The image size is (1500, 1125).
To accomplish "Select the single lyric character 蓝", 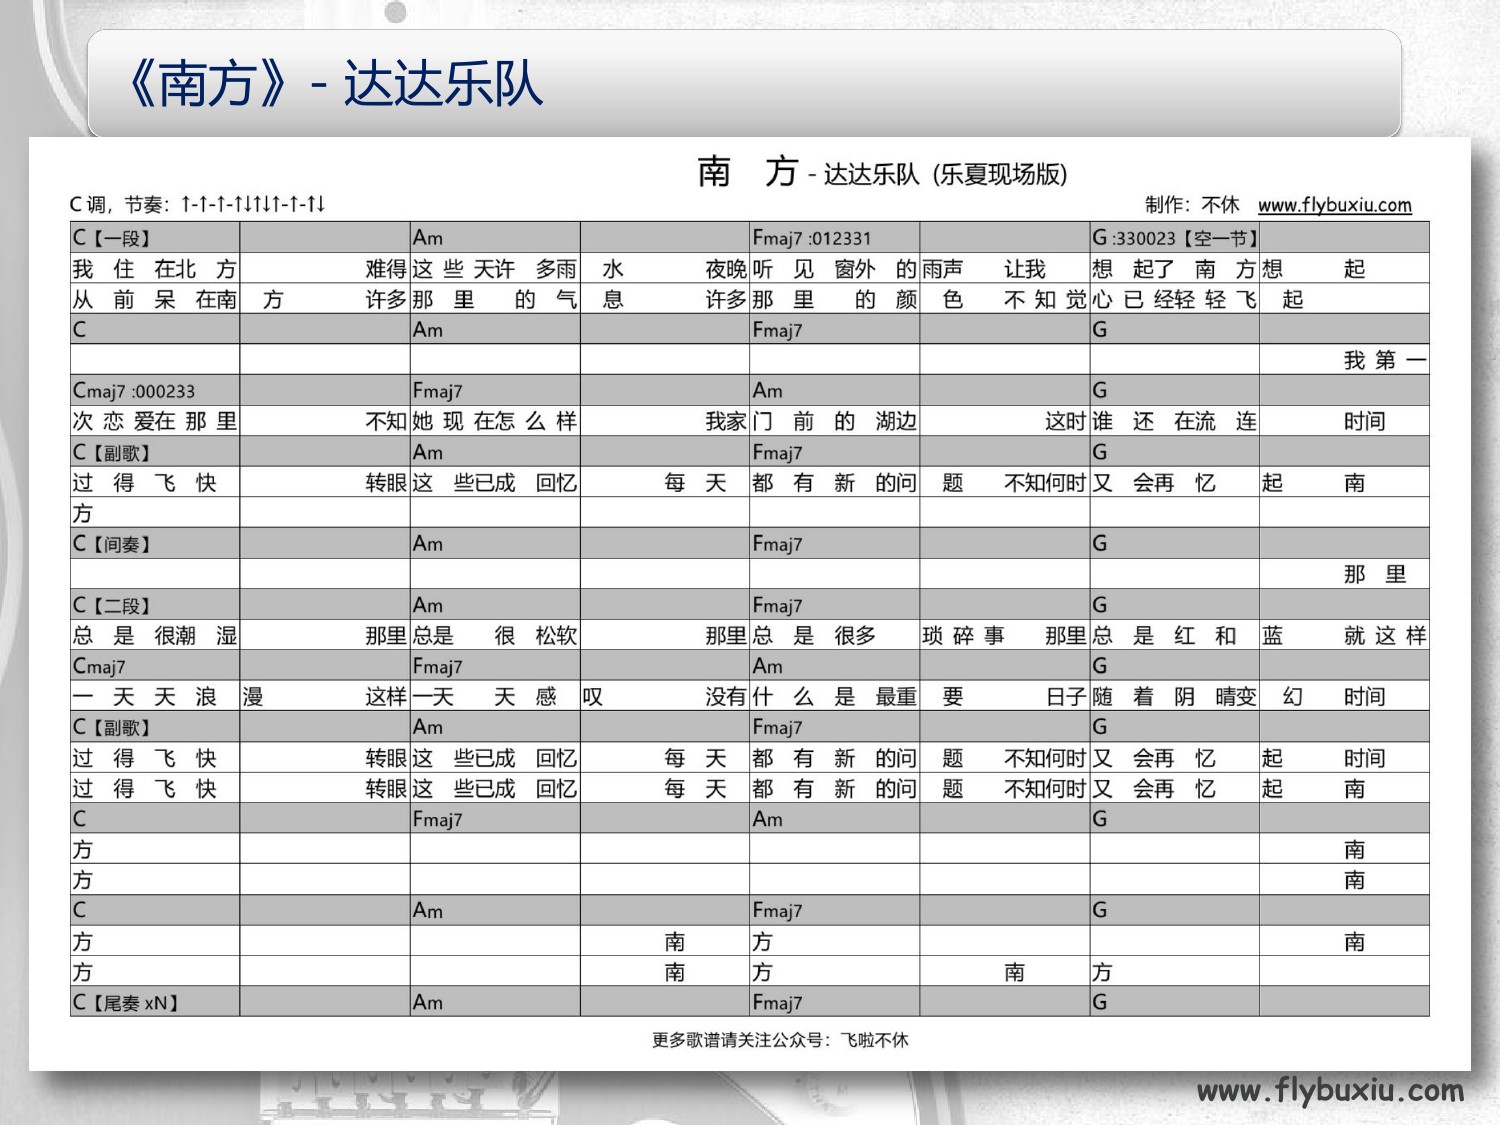I will (1272, 635).
